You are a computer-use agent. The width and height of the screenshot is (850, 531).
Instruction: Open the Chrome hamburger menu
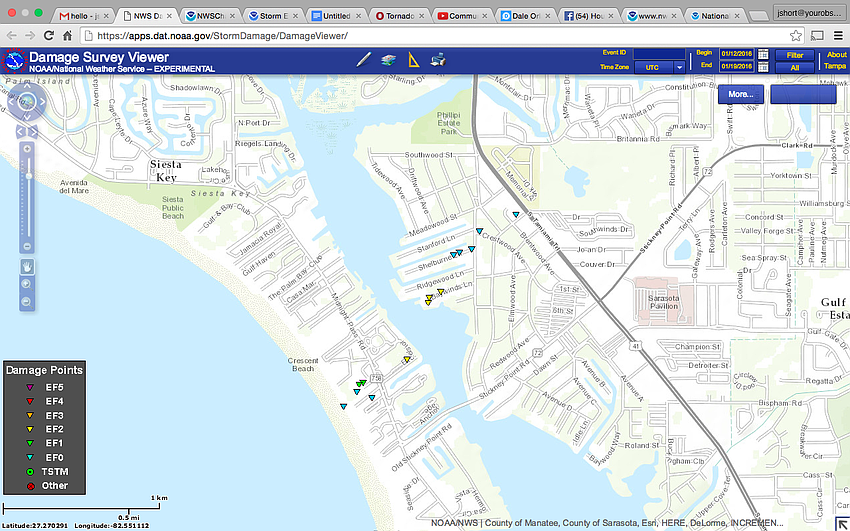pos(838,36)
